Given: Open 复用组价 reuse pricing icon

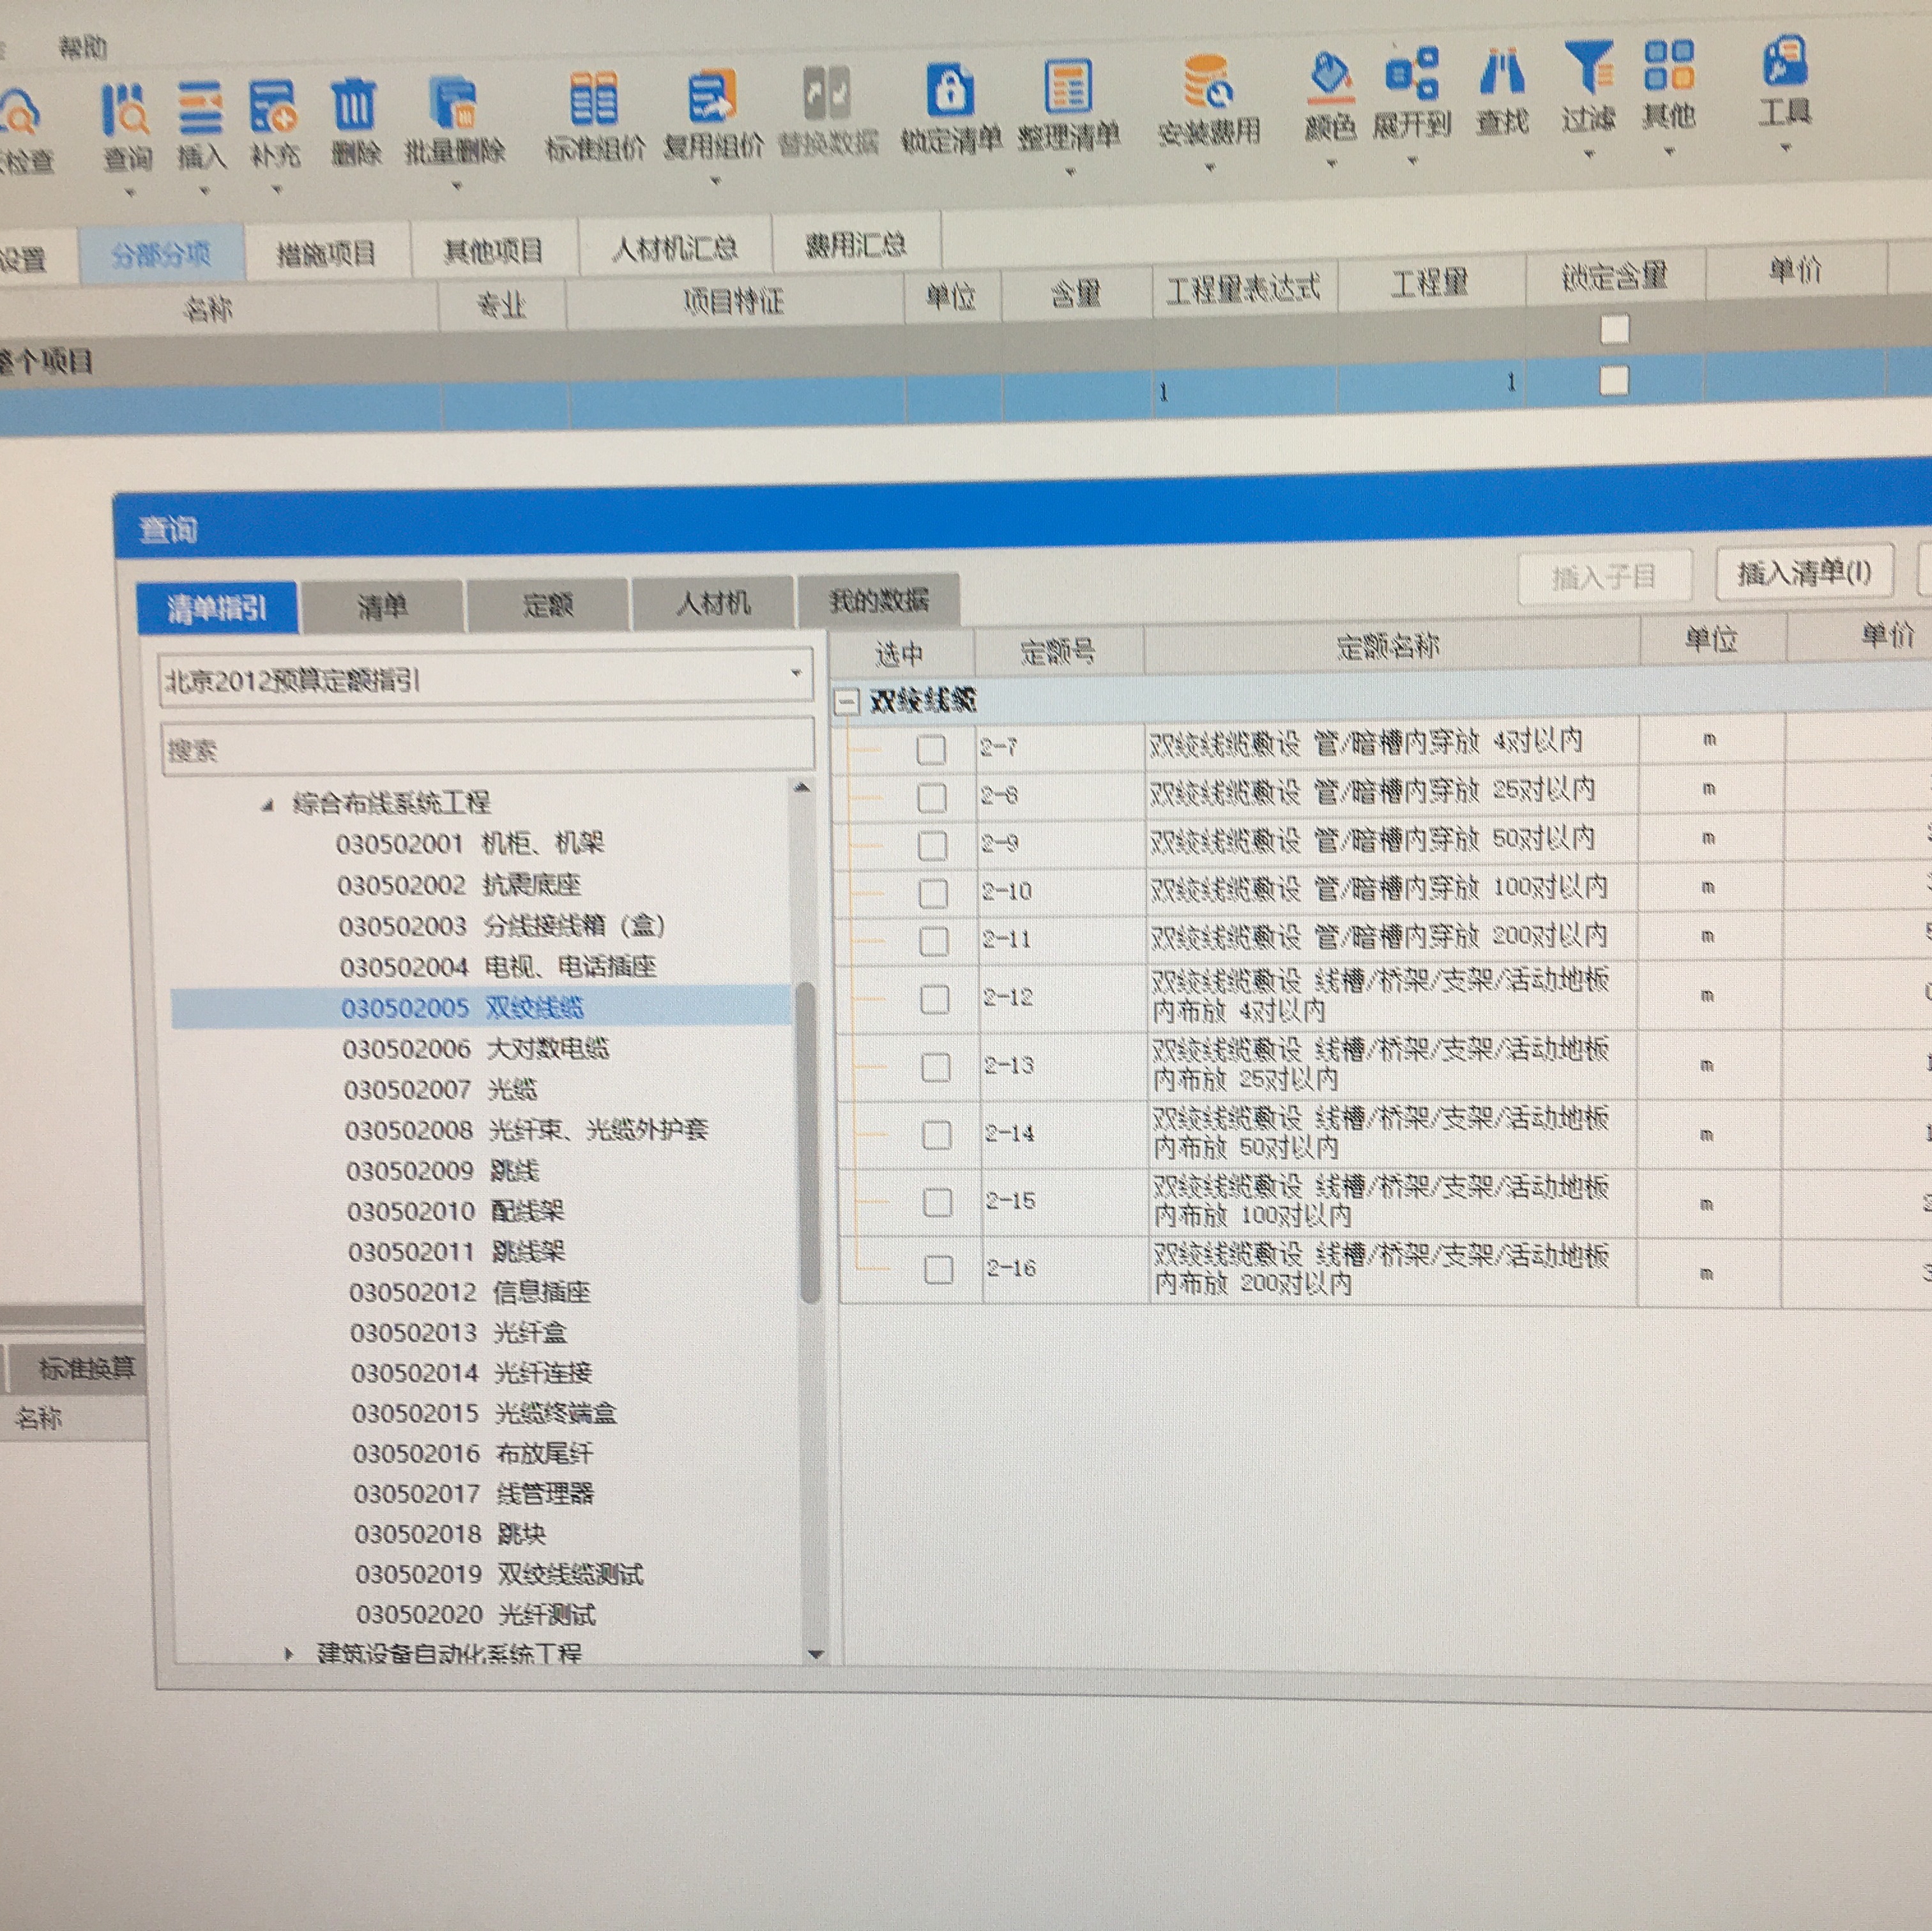Looking at the screenshot, I should point(712,96).
